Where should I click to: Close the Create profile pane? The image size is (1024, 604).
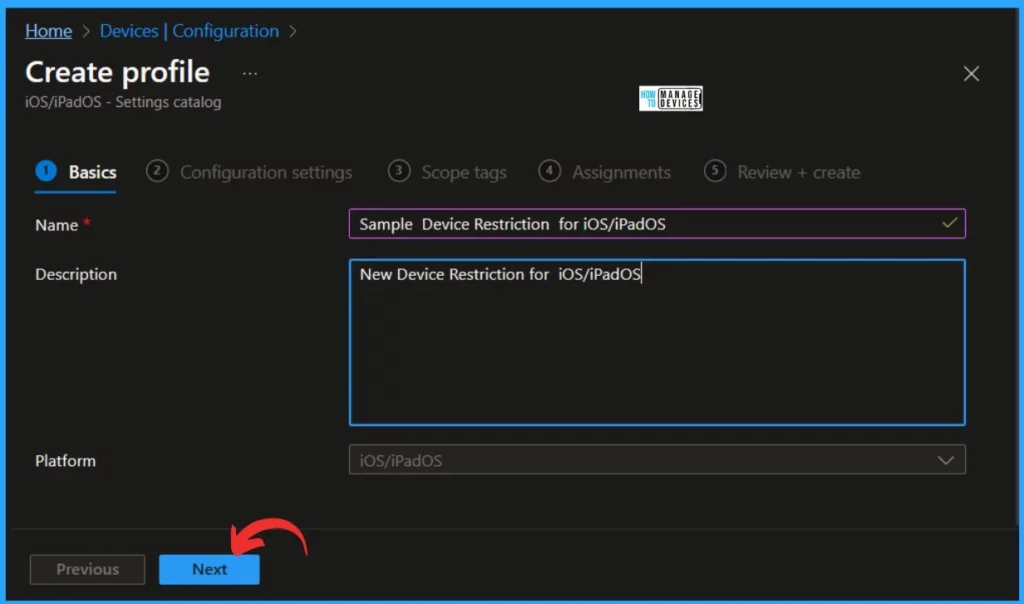pos(971,74)
